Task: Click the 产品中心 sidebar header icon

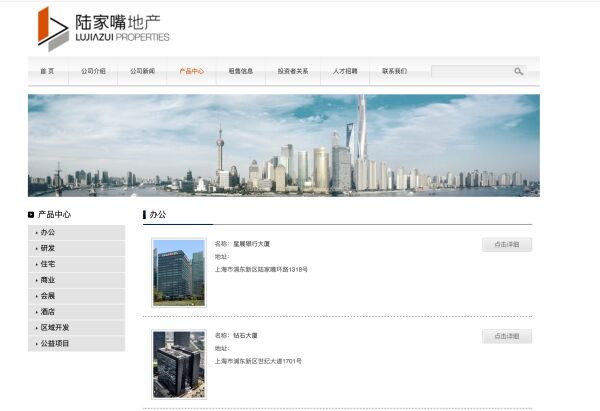Action: click(31, 214)
